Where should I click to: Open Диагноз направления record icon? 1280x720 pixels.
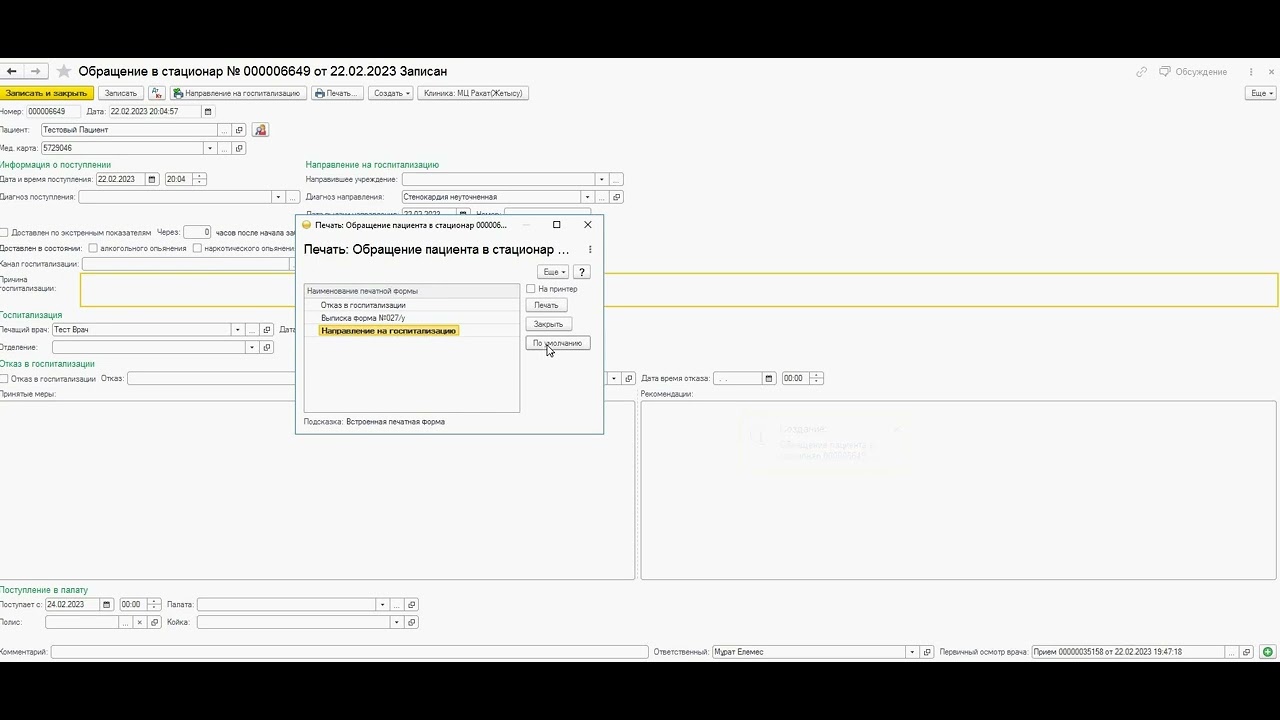(x=617, y=197)
